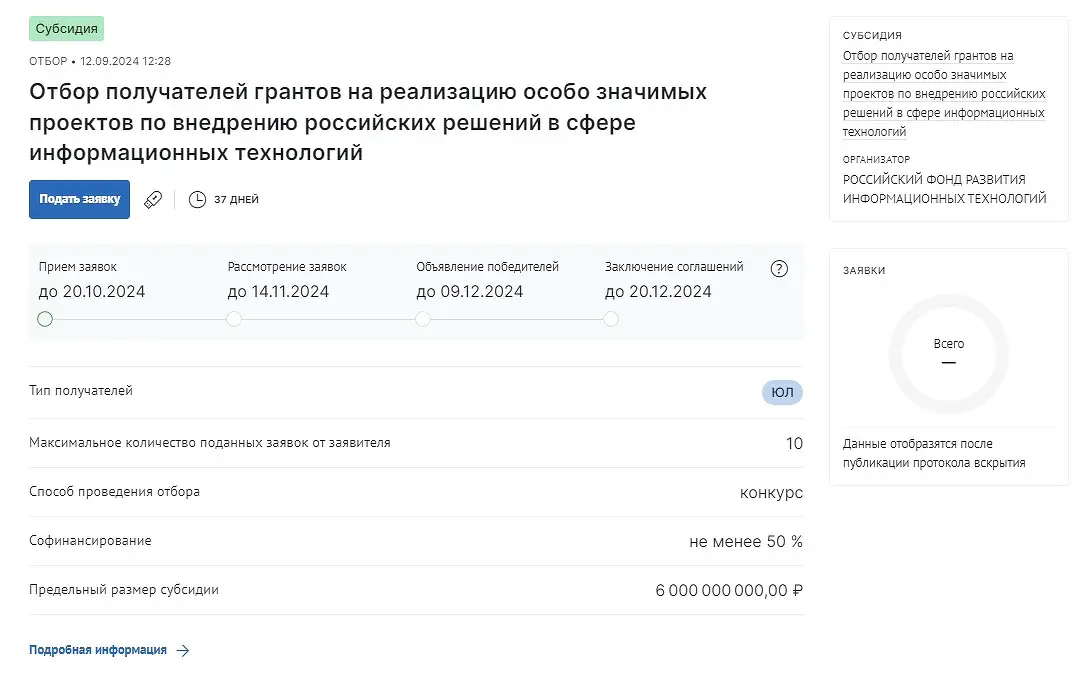Click the "до 14.11.2024" review deadline date

coord(278,292)
